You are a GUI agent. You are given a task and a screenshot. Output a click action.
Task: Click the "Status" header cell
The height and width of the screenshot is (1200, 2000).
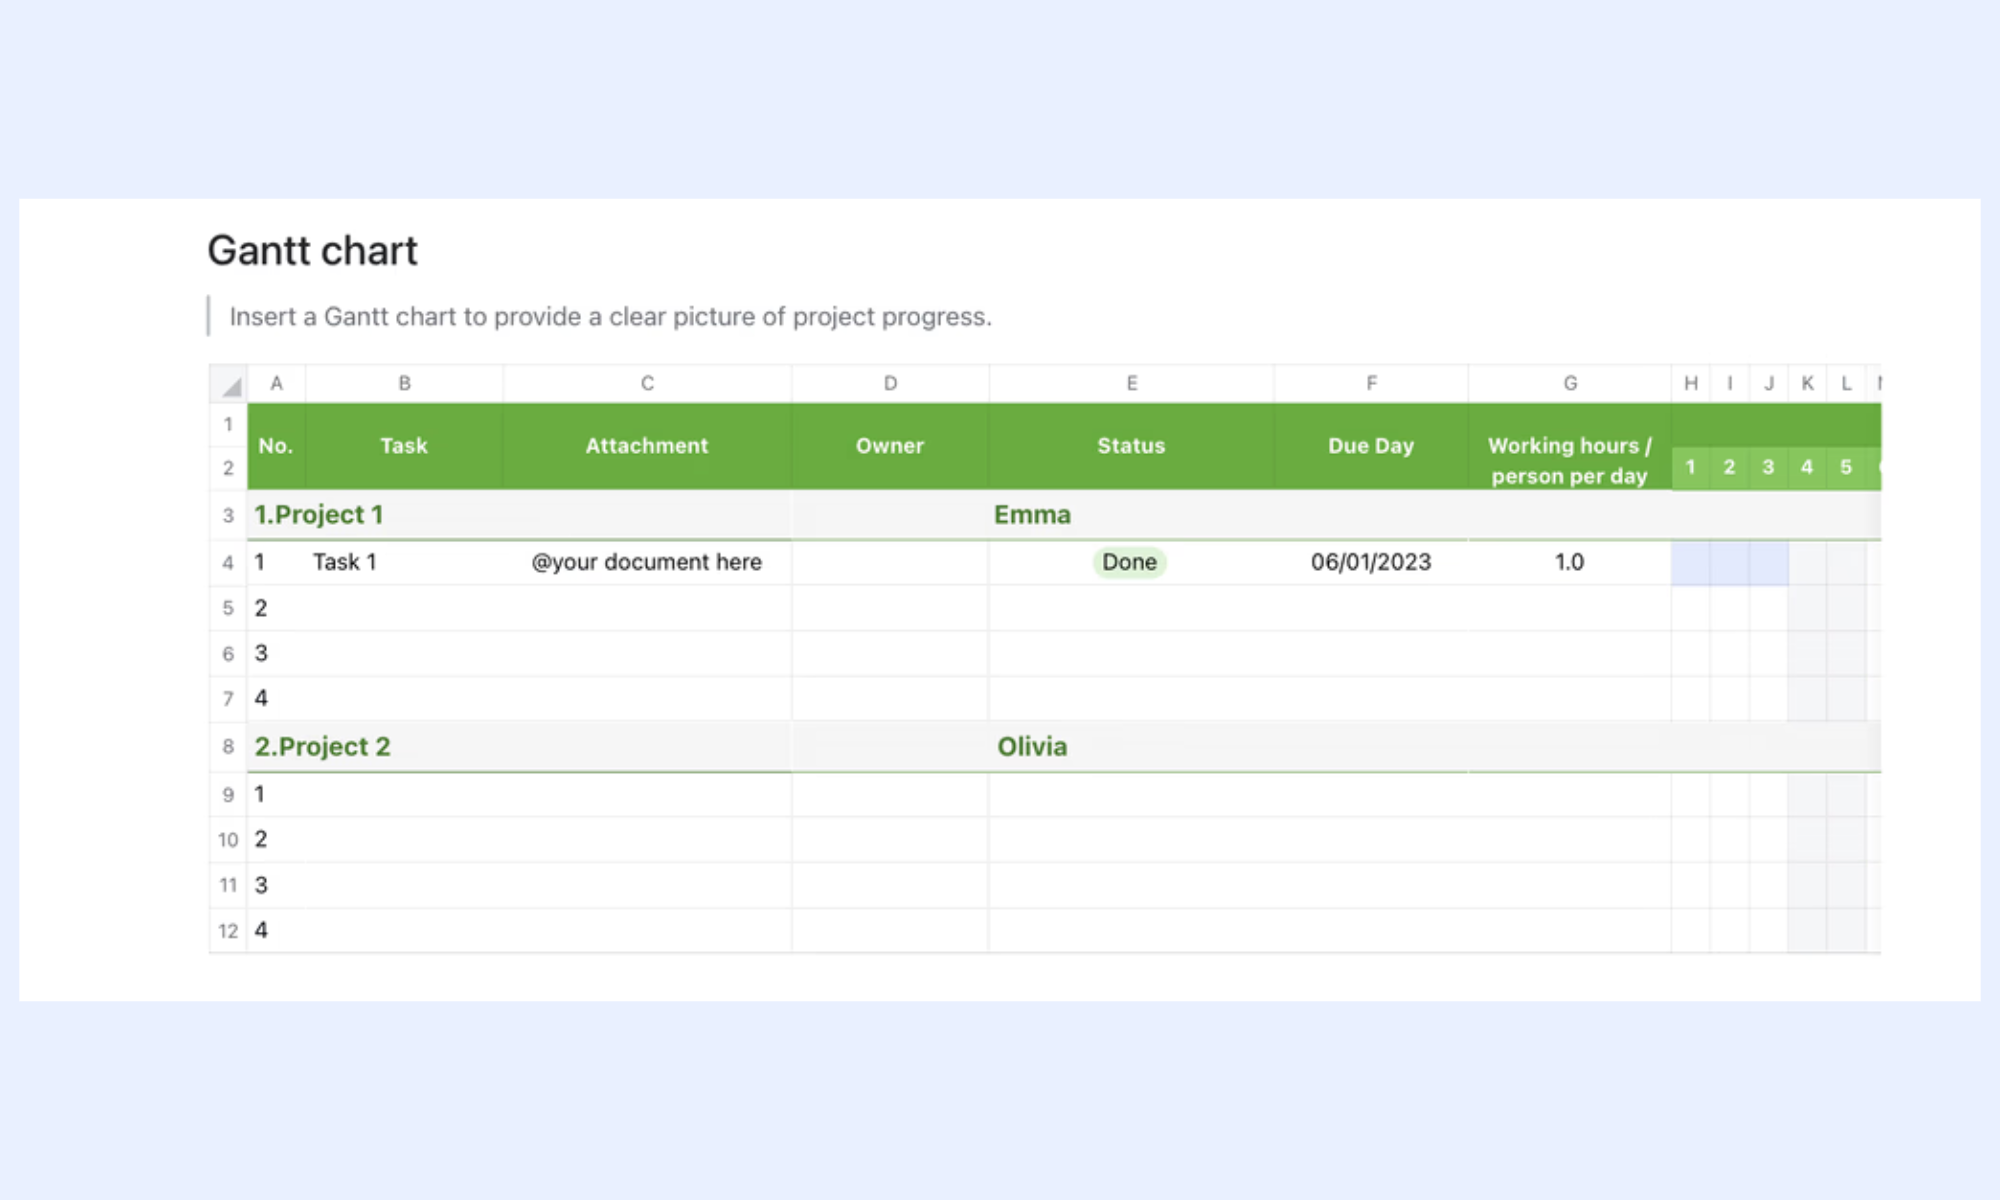(x=1131, y=446)
